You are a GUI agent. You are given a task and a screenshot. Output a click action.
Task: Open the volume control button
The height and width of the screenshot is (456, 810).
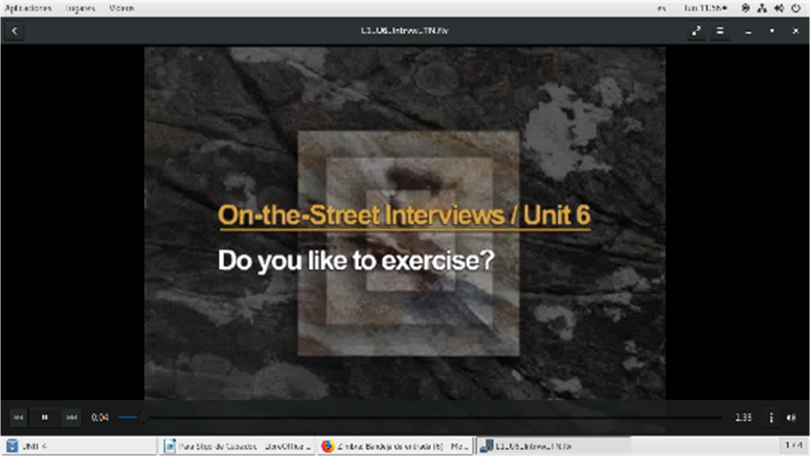(x=791, y=417)
